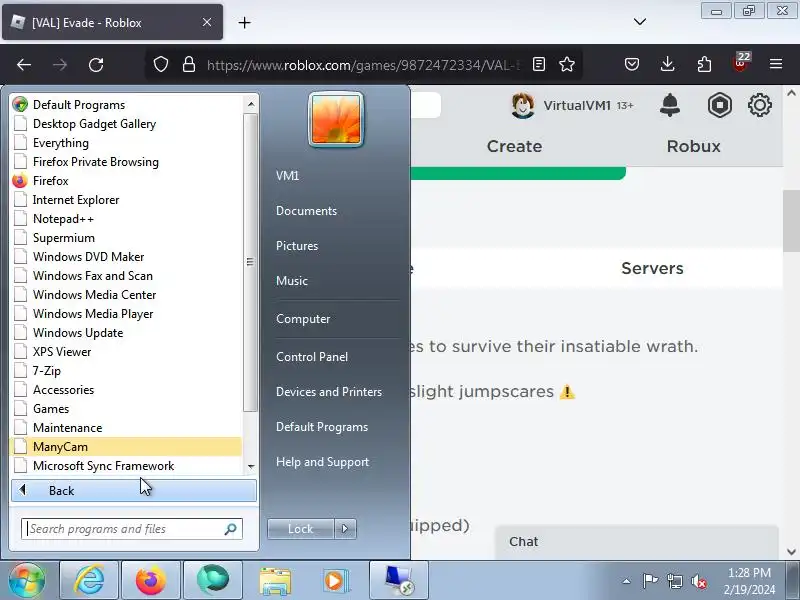Click Search programs and files box

click(x=132, y=529)
